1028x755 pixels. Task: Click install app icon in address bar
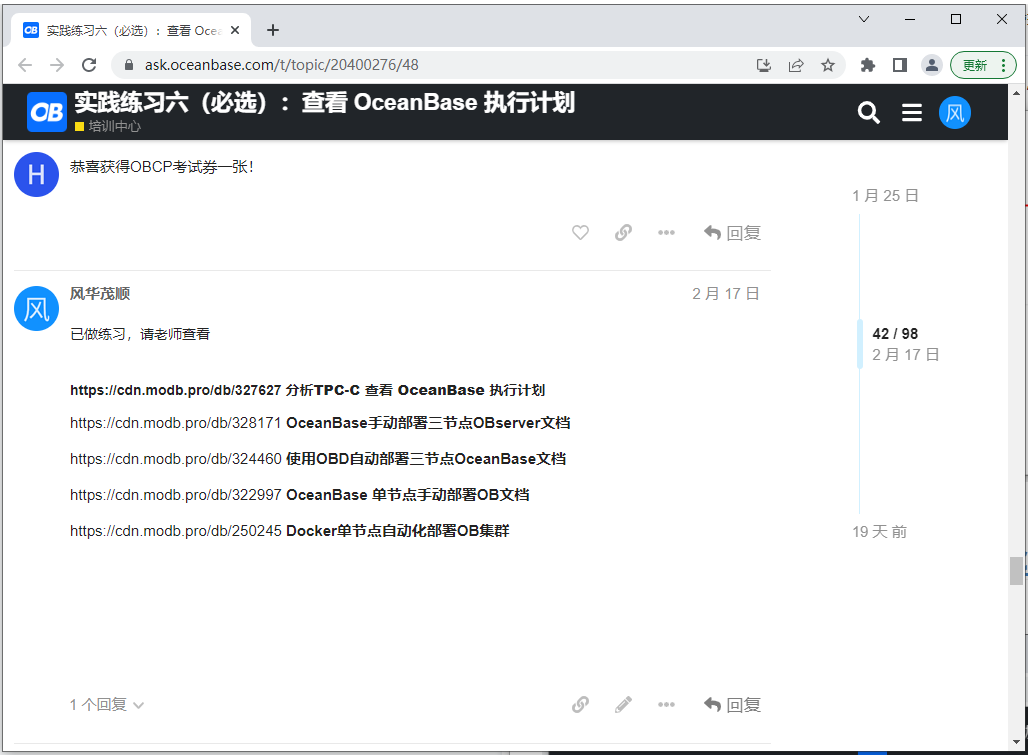point(764,65)
